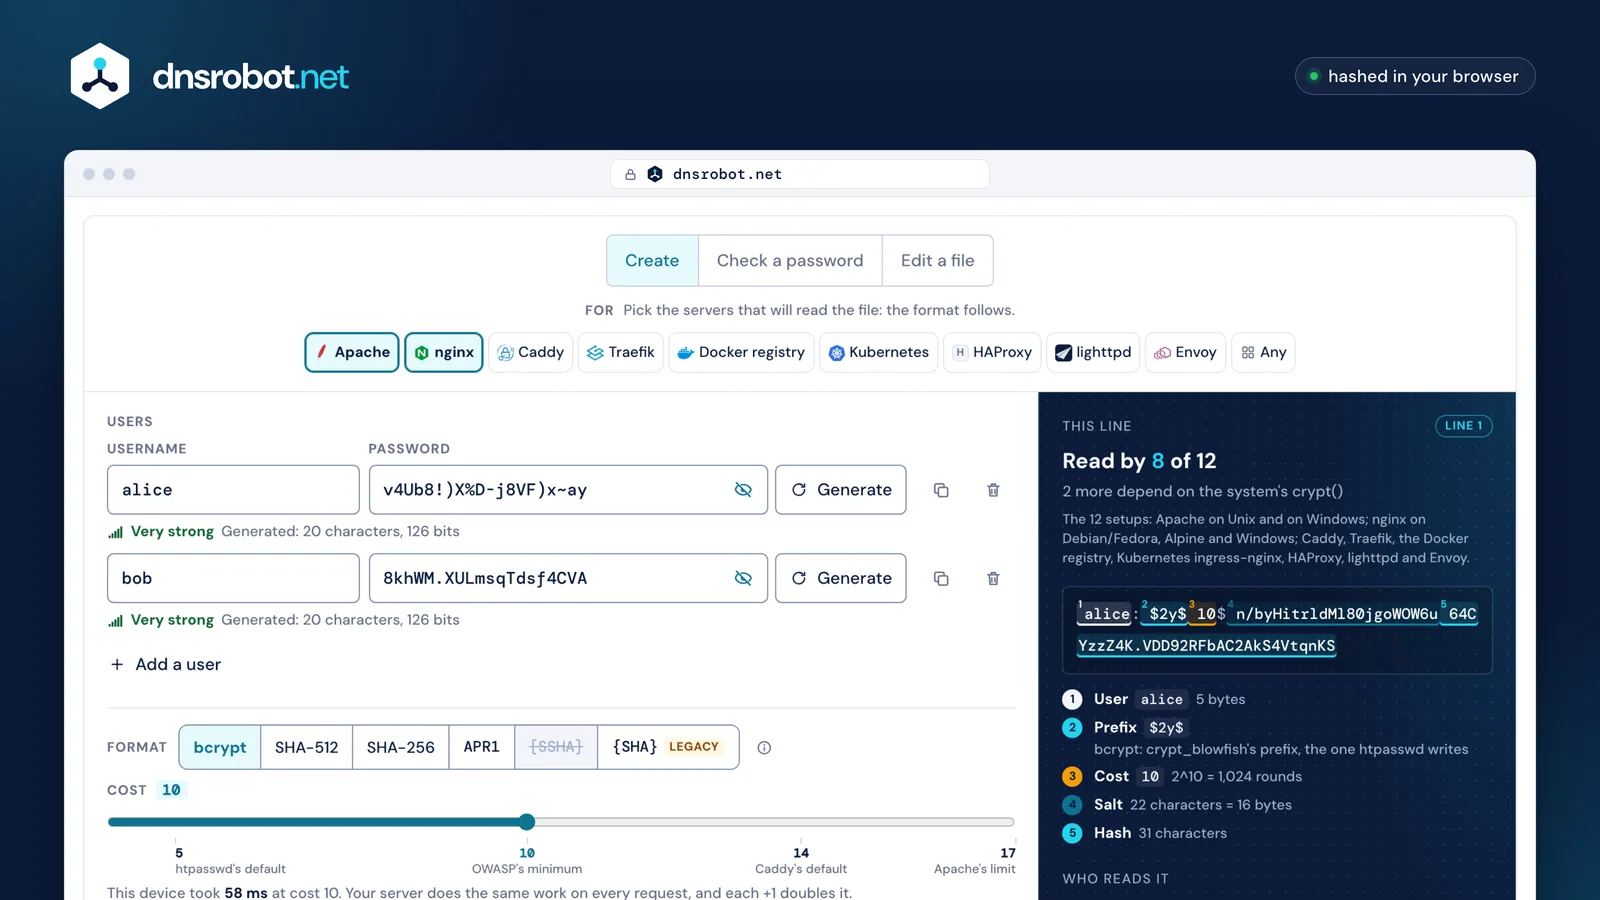Image resolution: width=1600 pixels, height=900 pixels.
Task: Open the format info icon
Action: [764, 747]
